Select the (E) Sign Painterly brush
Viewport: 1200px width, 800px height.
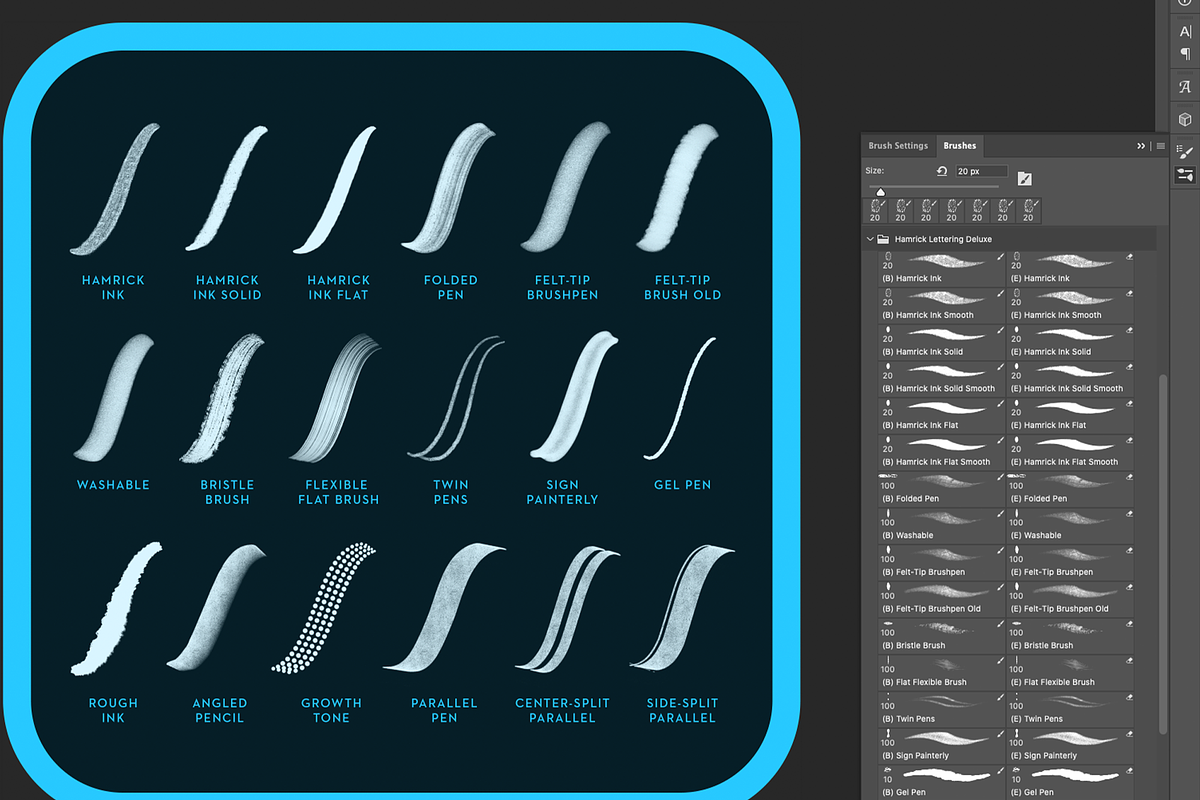click(1070, 746)
